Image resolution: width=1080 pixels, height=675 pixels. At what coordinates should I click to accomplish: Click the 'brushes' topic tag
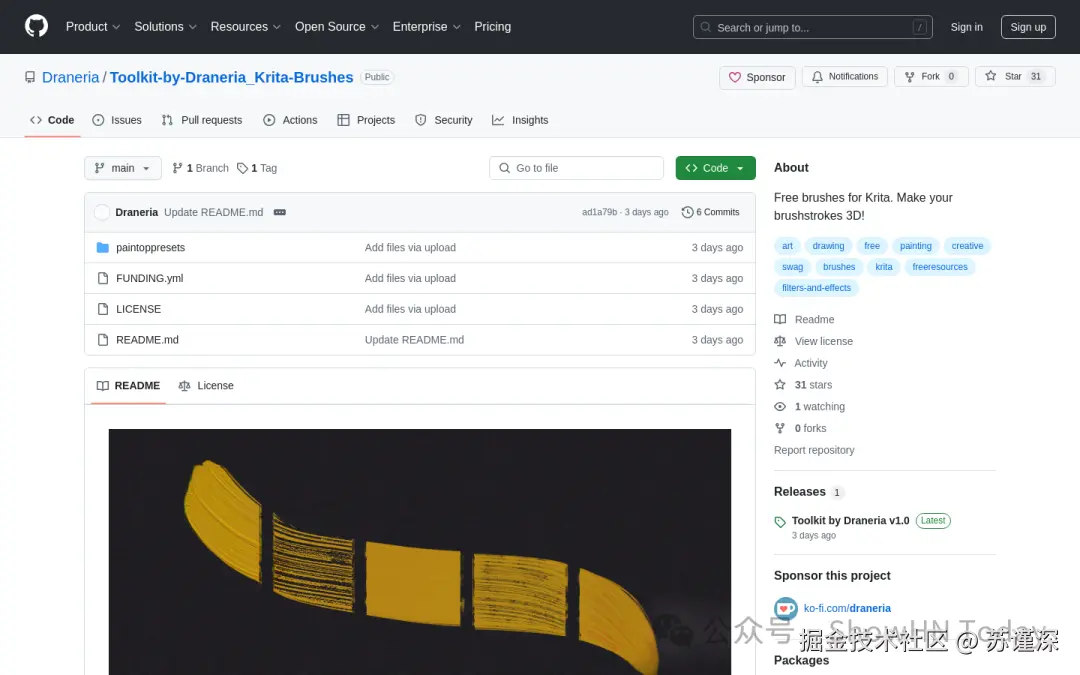coord(838,267)
